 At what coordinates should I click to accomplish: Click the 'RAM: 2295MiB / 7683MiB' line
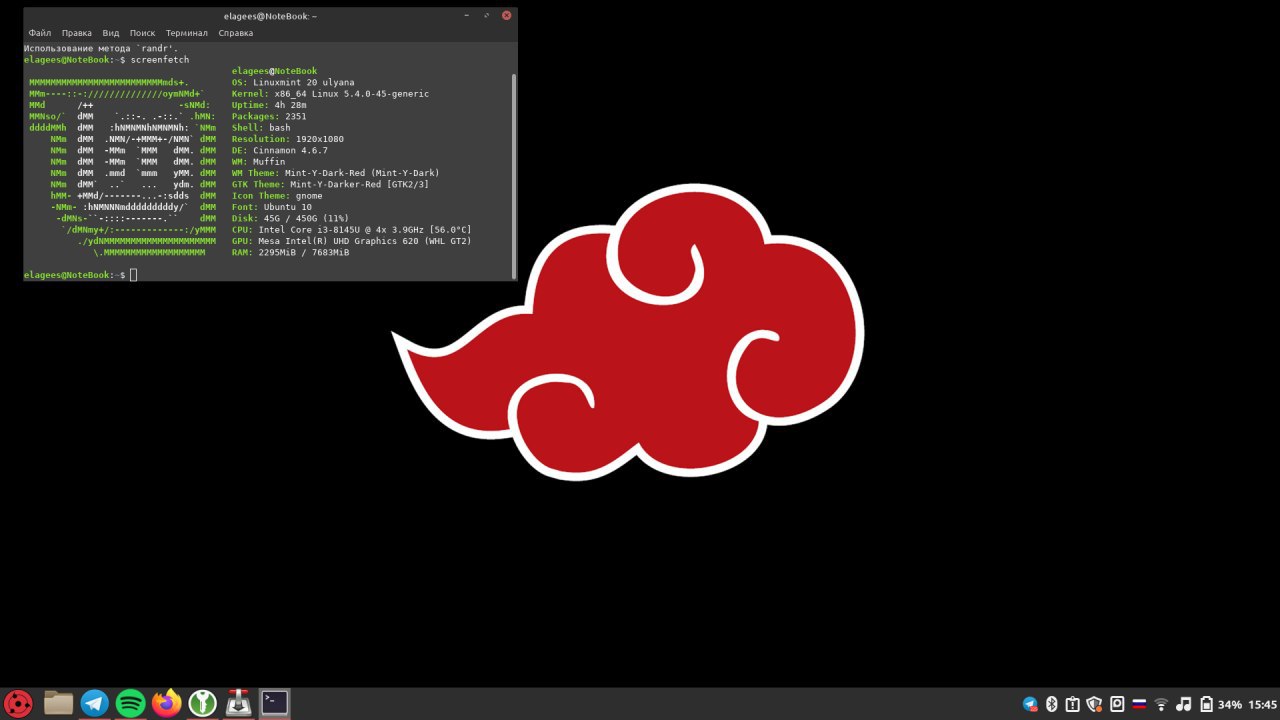[x=290, y=253]
